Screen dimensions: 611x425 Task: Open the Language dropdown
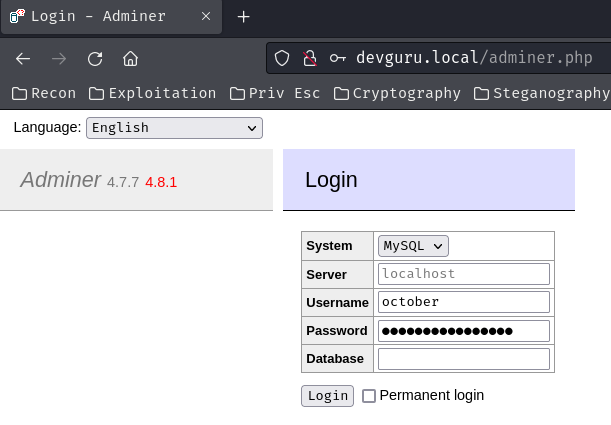(x=174, y=128)
